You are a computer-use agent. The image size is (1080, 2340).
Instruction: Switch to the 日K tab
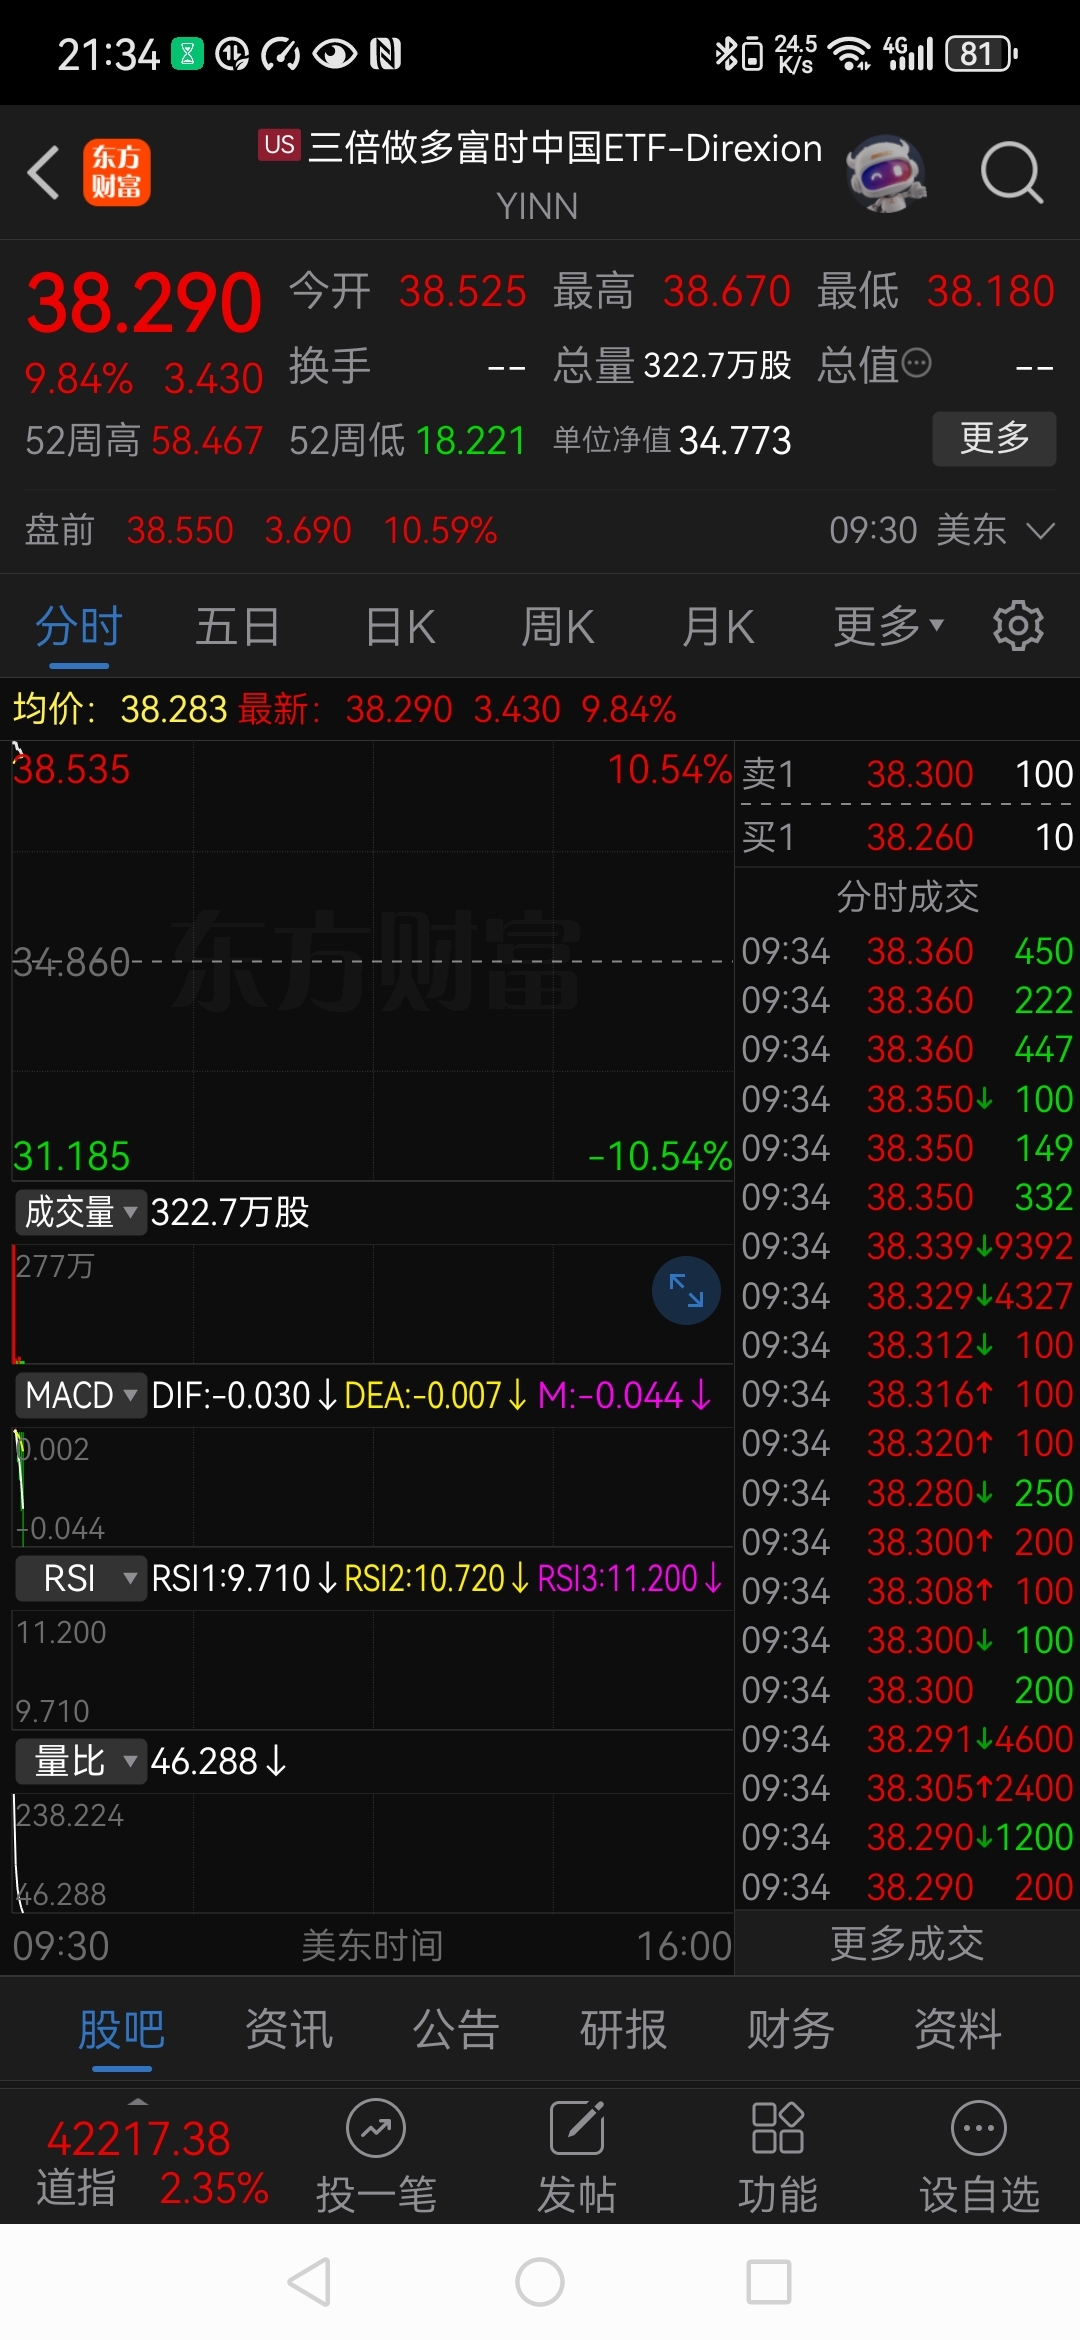[x=400, y=627]
